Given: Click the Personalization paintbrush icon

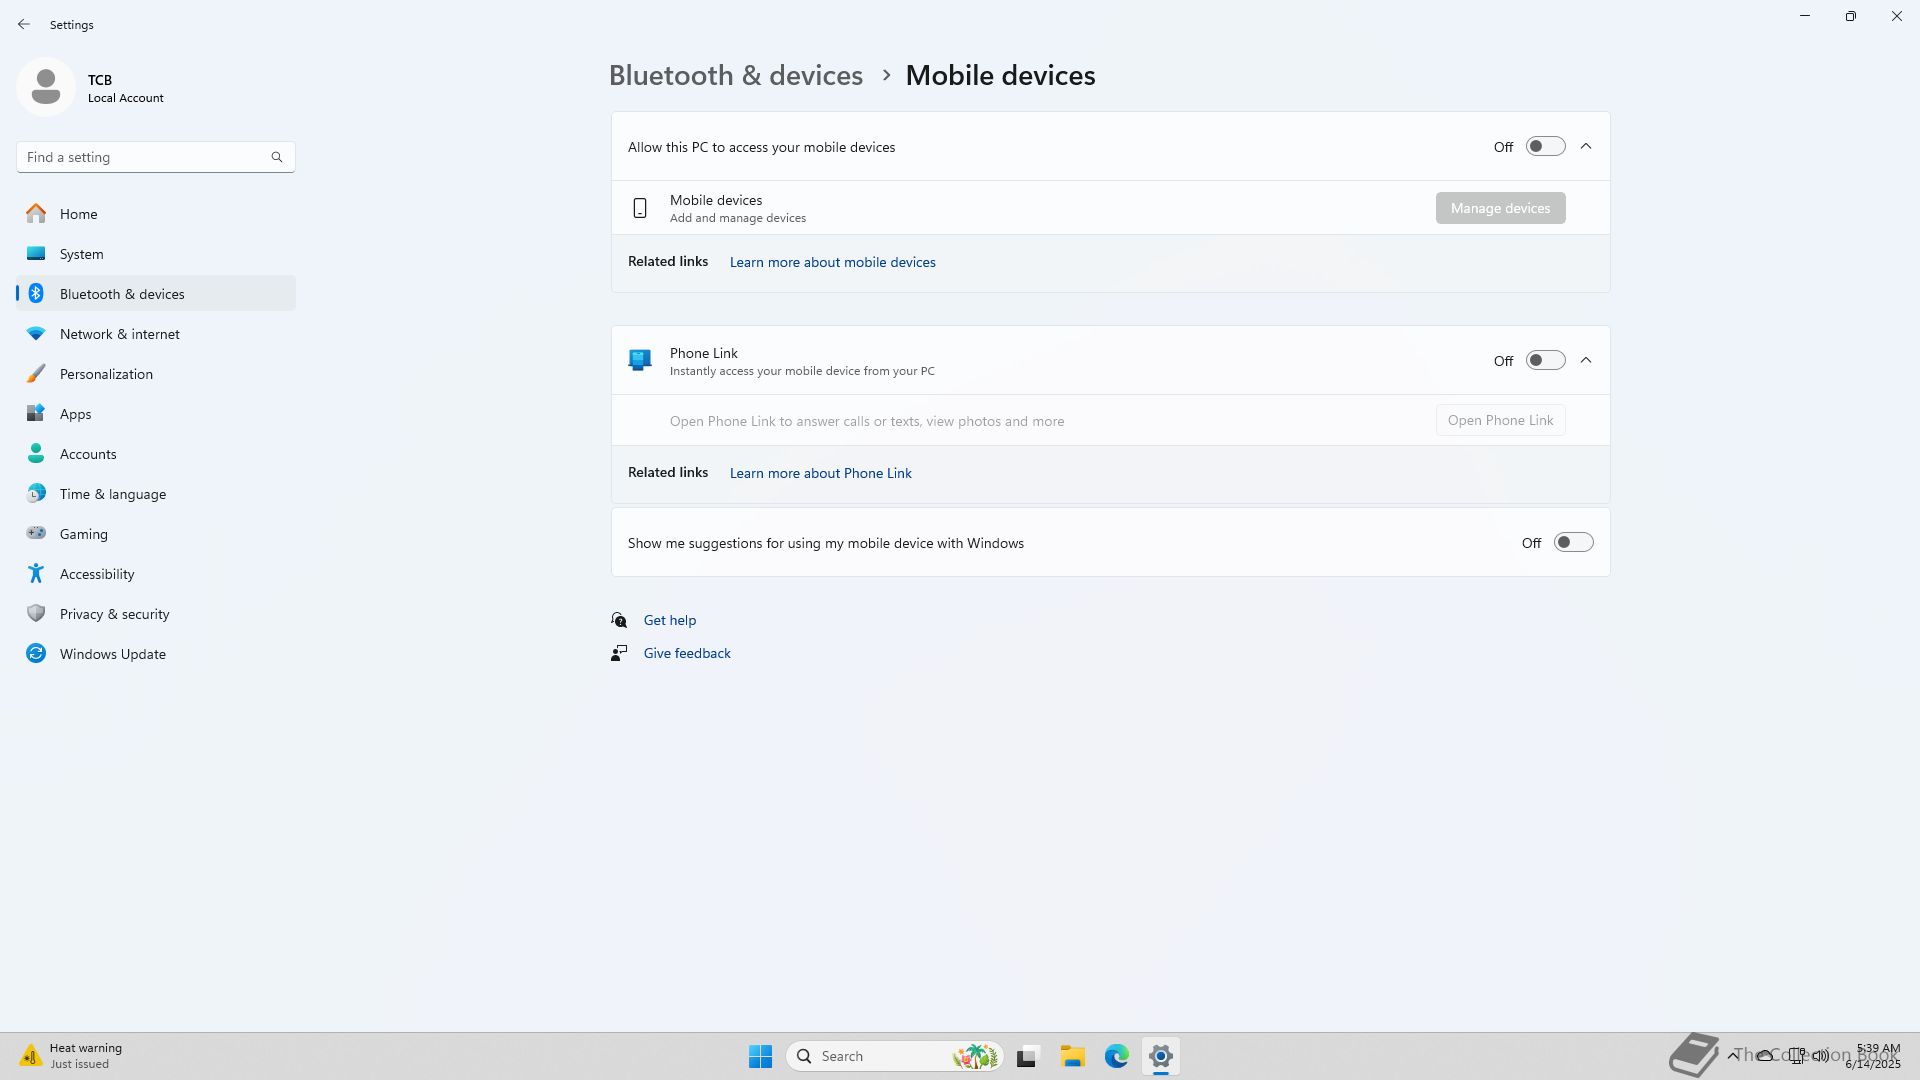Looking at the screenshot, I should coord(36,373).
